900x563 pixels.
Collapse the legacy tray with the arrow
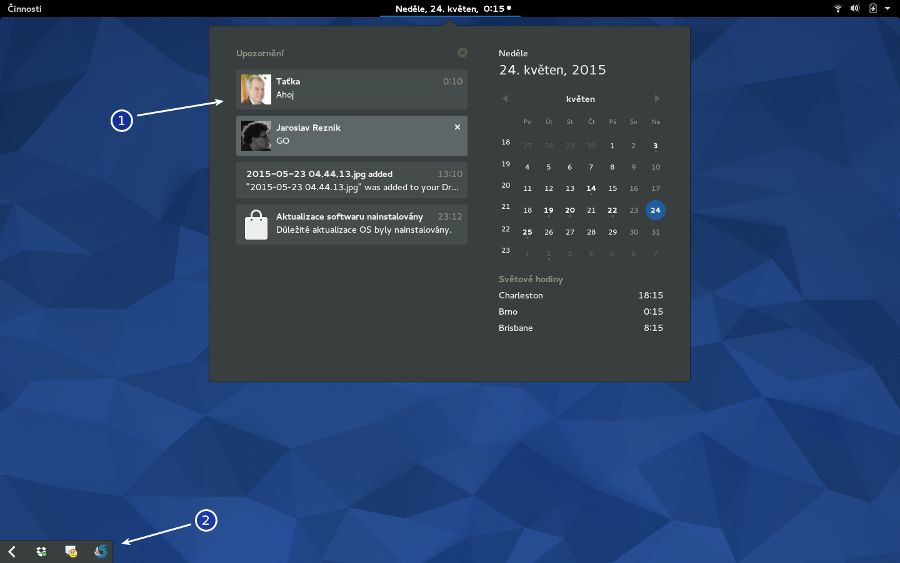(x=12, y=551)
